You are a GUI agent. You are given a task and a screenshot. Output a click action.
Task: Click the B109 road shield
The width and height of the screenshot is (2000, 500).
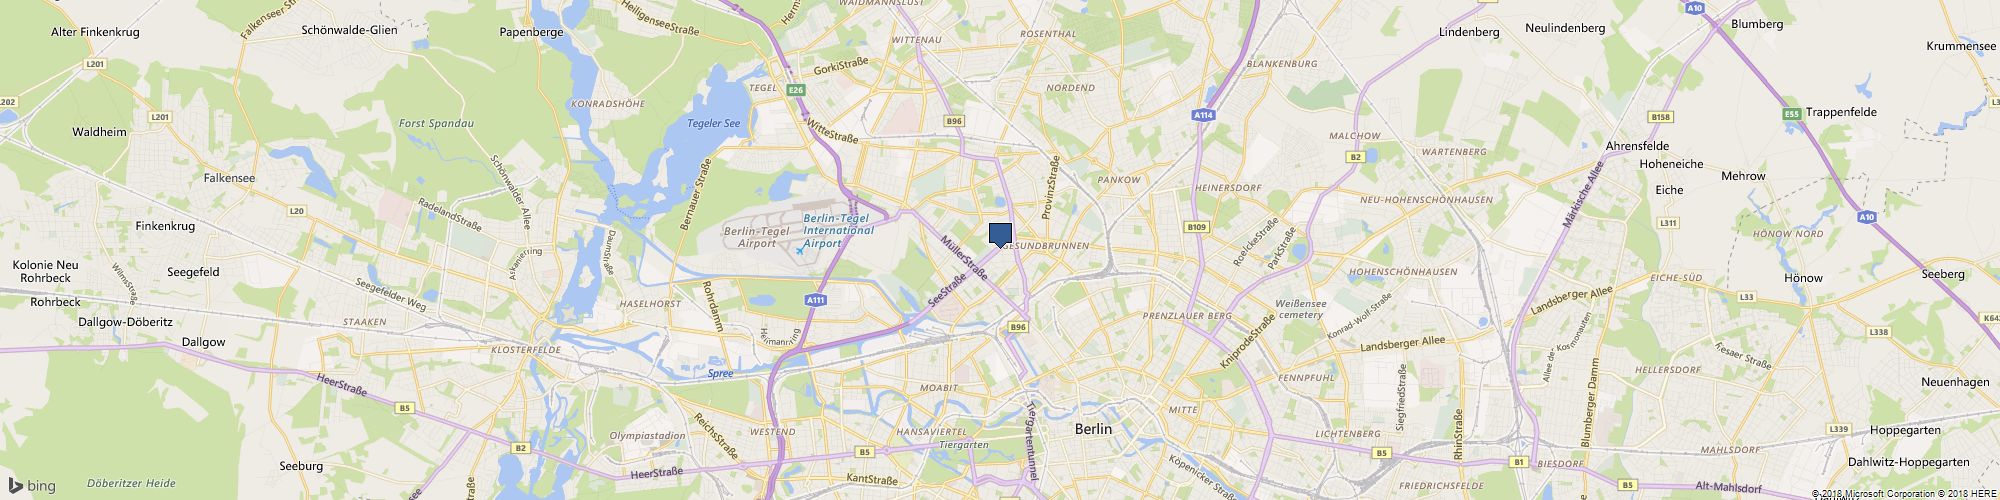pyautogui.click(x=1197, y=228)
